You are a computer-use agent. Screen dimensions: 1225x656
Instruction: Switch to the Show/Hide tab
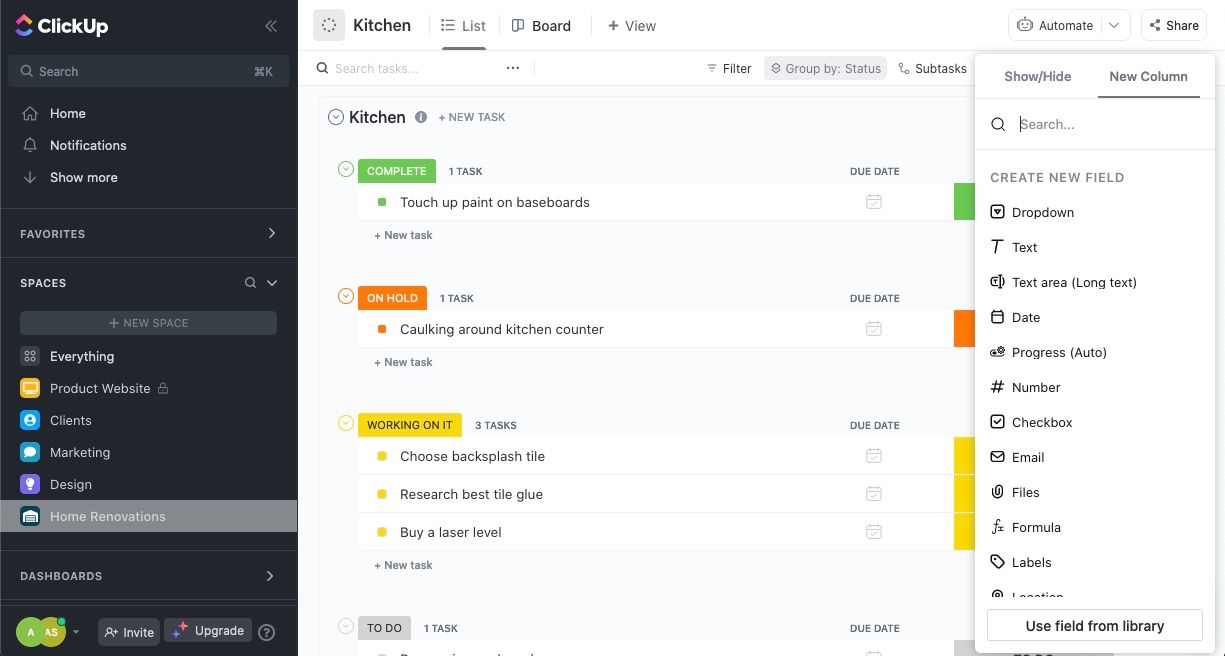tap(1037, 76)
